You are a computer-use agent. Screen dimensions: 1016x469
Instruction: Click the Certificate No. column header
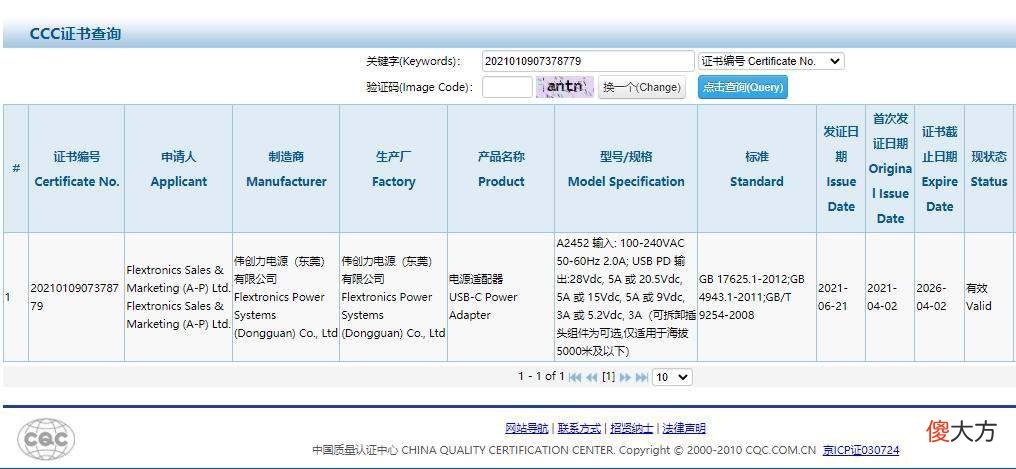tap(76, 169)
